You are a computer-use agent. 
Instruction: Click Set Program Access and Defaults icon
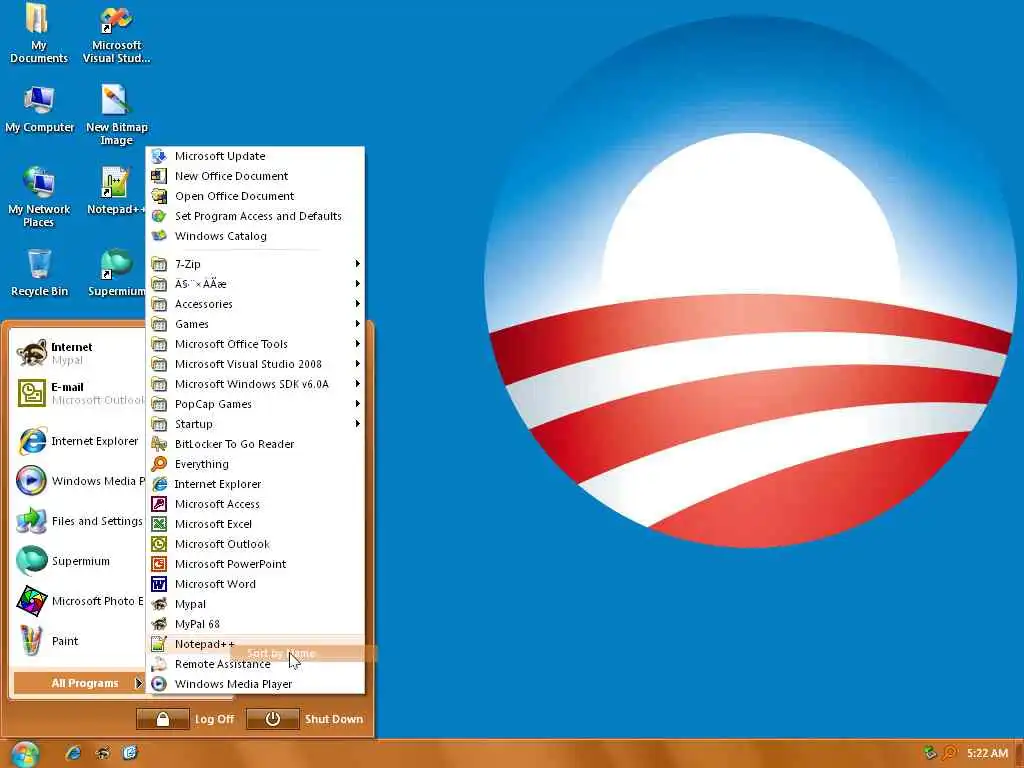pyautogui.click(x=159, y=216)
